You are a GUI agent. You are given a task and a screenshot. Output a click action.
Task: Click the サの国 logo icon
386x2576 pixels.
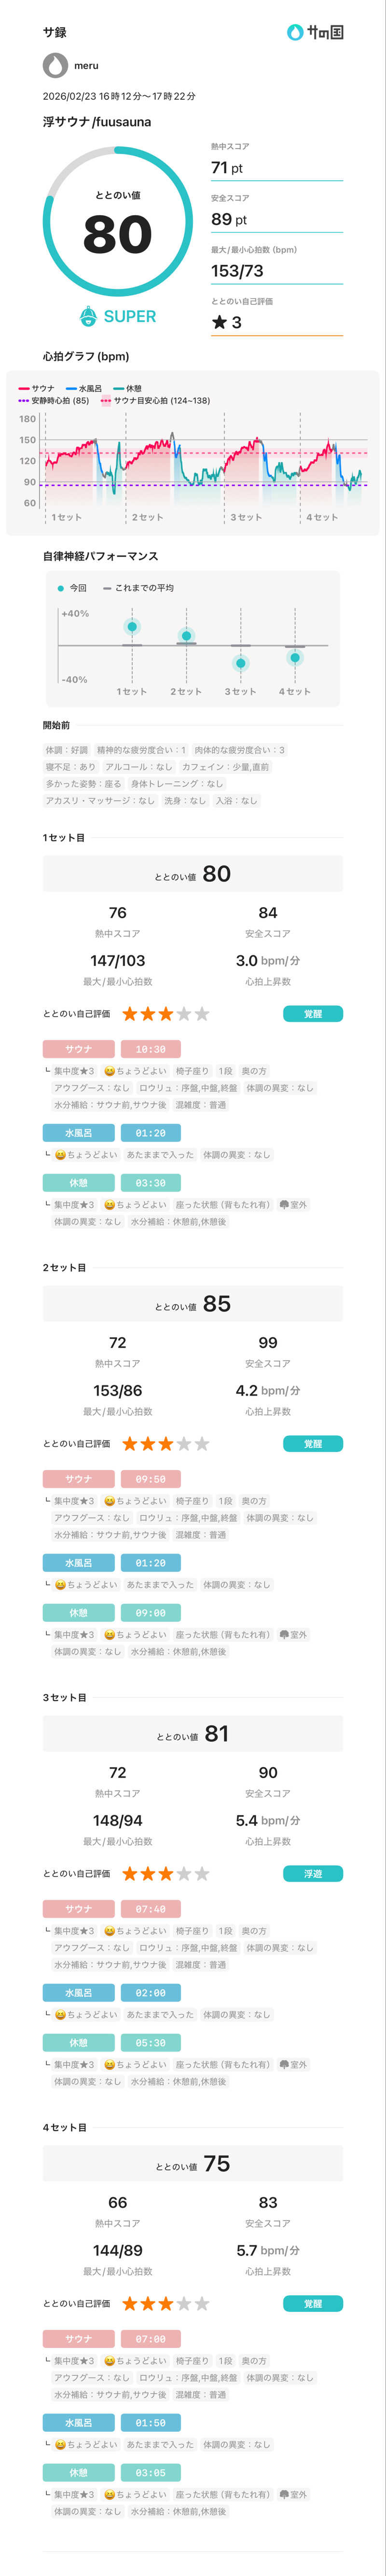point(295,32)
